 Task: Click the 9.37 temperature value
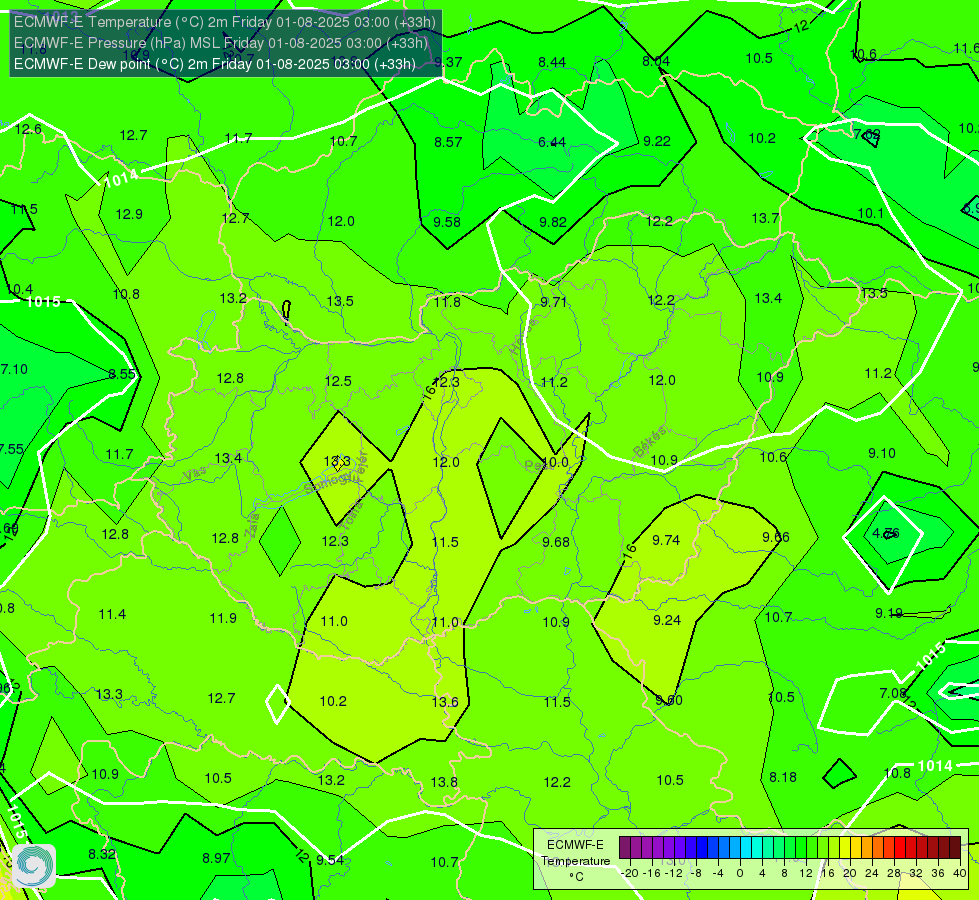448,62
